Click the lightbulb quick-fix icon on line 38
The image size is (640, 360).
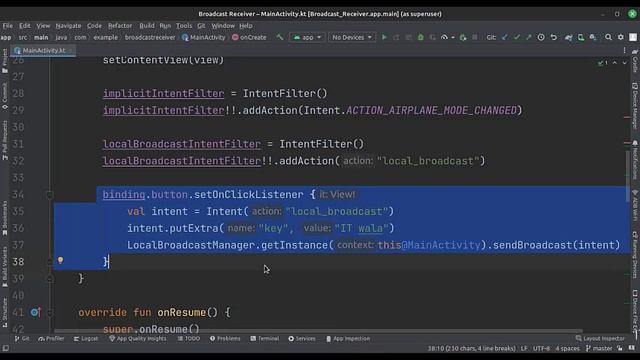(x=60, y=260)
